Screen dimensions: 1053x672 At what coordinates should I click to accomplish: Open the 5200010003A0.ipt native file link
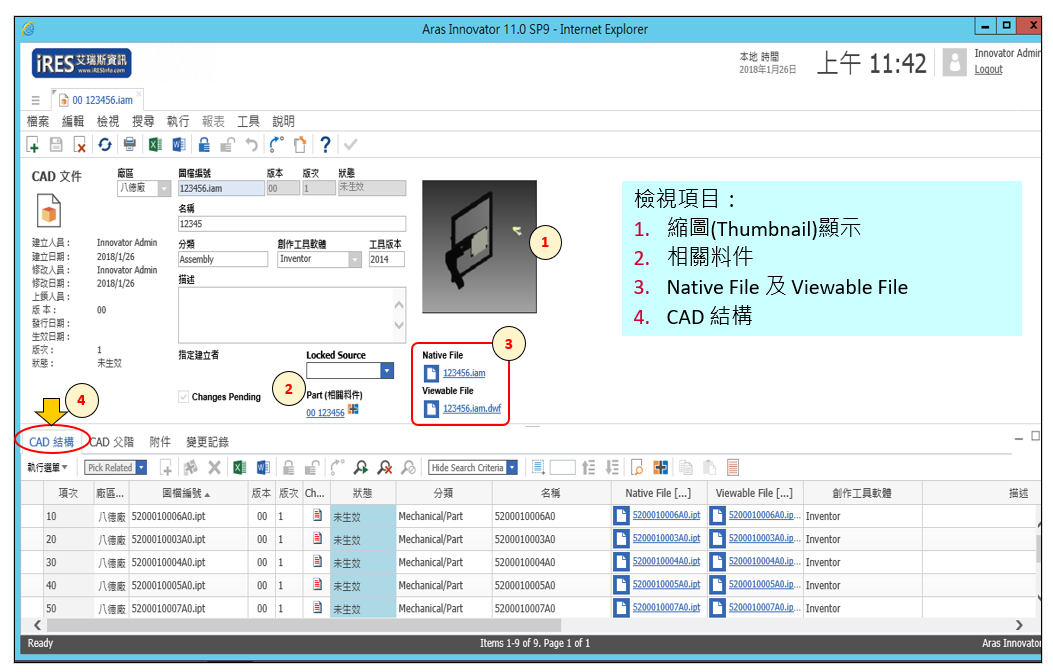[x=666, y=538]
